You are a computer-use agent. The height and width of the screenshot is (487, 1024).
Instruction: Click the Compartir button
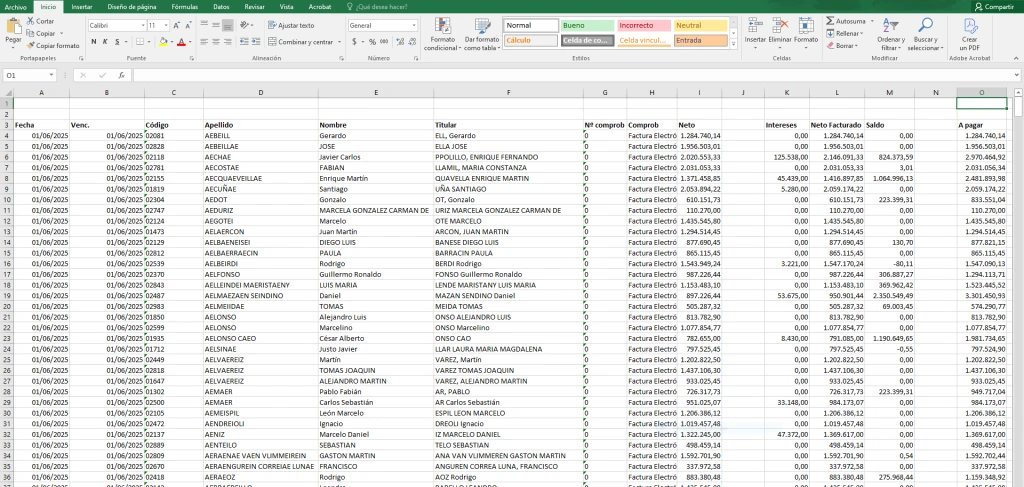coord(994,7)
